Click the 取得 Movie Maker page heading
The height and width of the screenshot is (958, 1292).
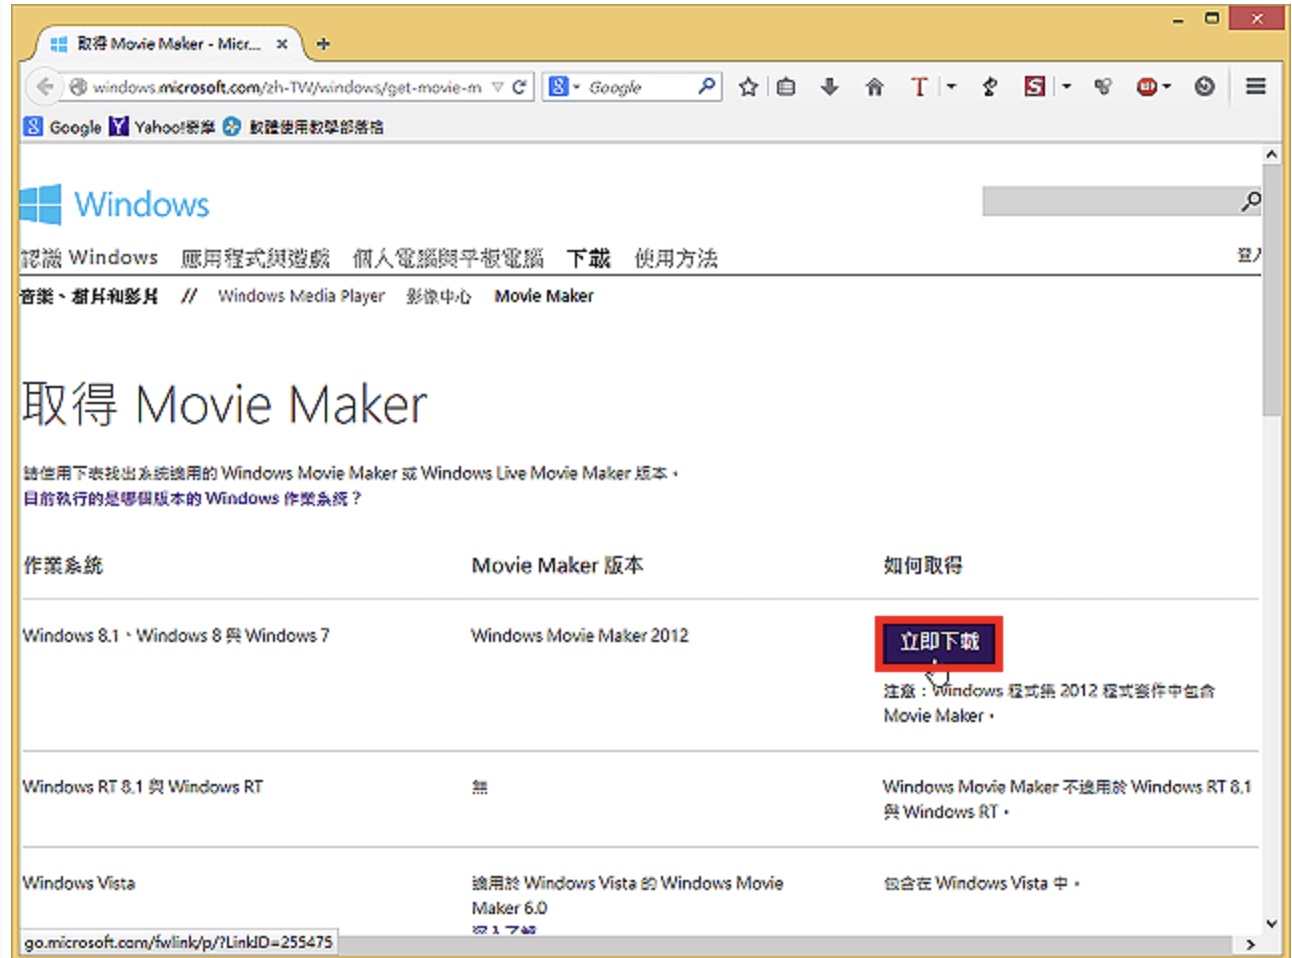tap(224, 404)
